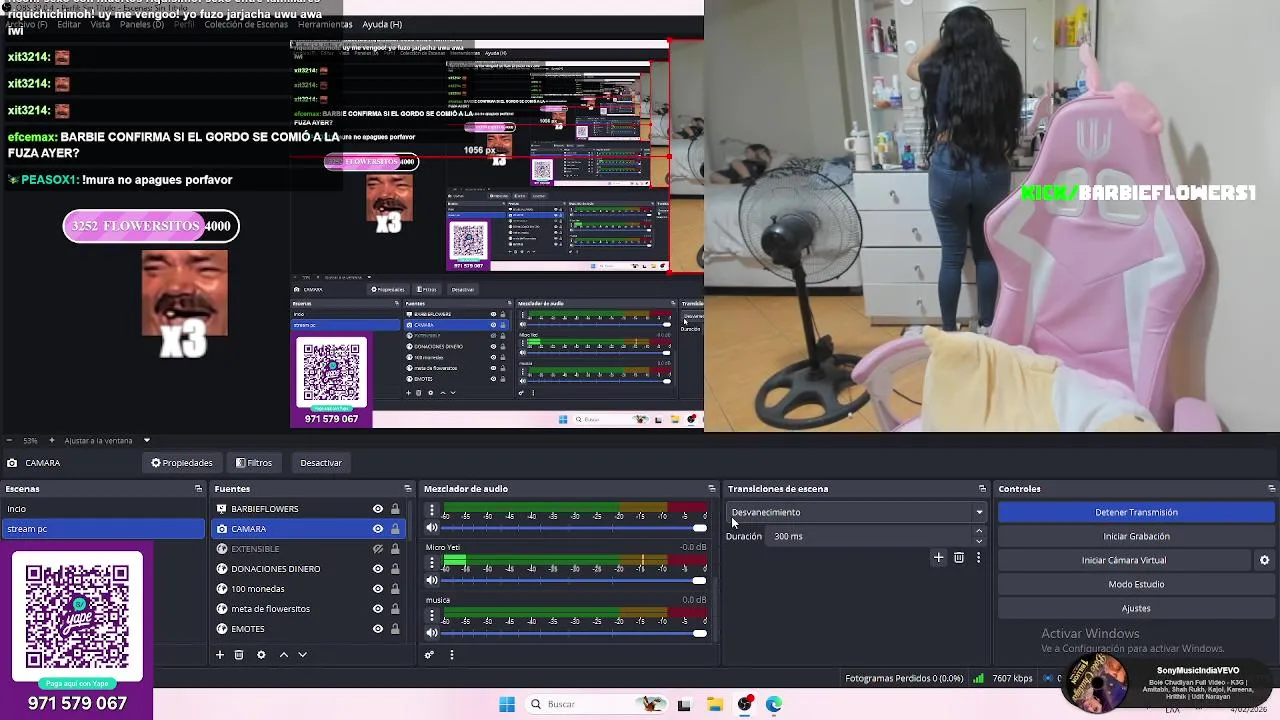This screenshot has height=720, width=1280.
Task: Hide the EMOTES source eye
Action: click(x=378, y=629)
